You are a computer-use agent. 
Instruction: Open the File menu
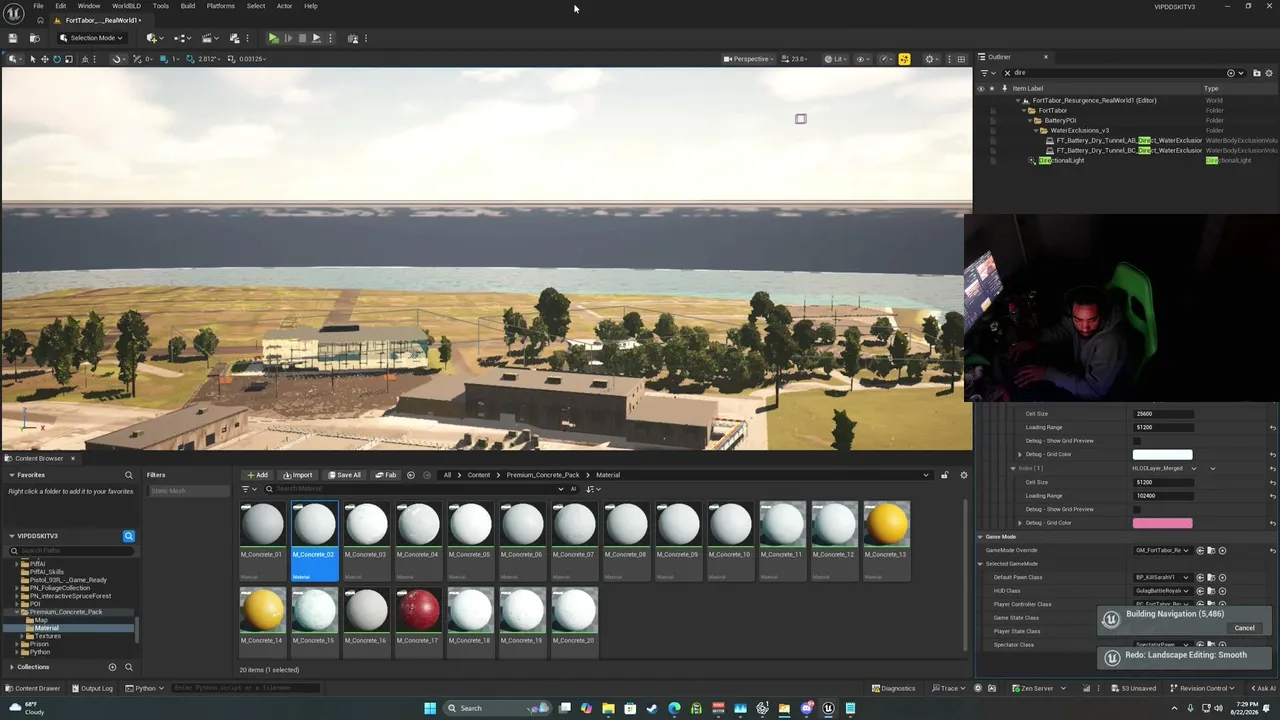(x=38, y=6)
